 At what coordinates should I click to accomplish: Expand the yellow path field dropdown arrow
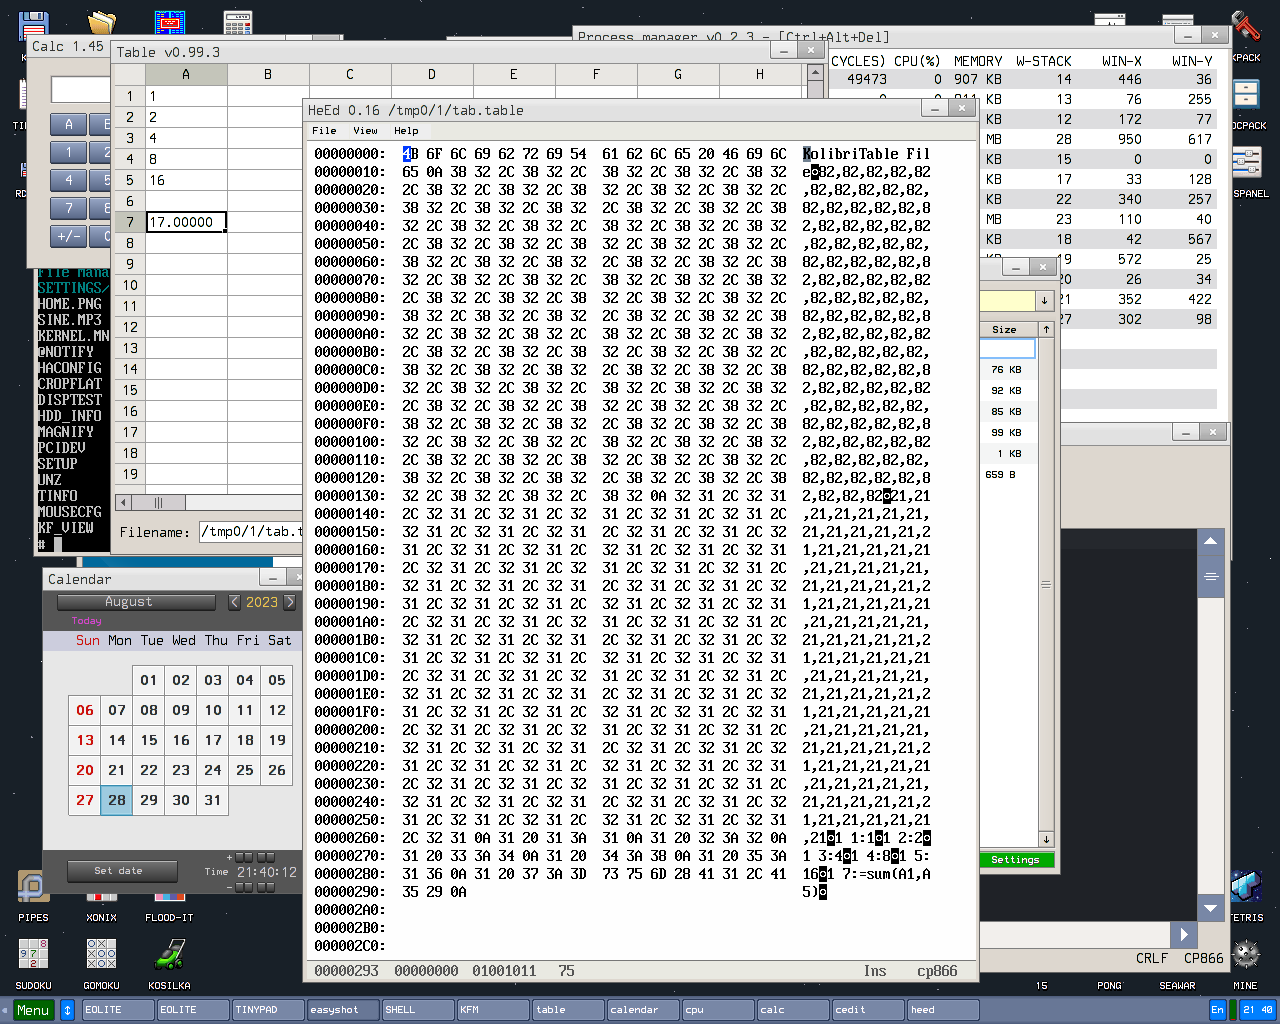point(1044,301)
